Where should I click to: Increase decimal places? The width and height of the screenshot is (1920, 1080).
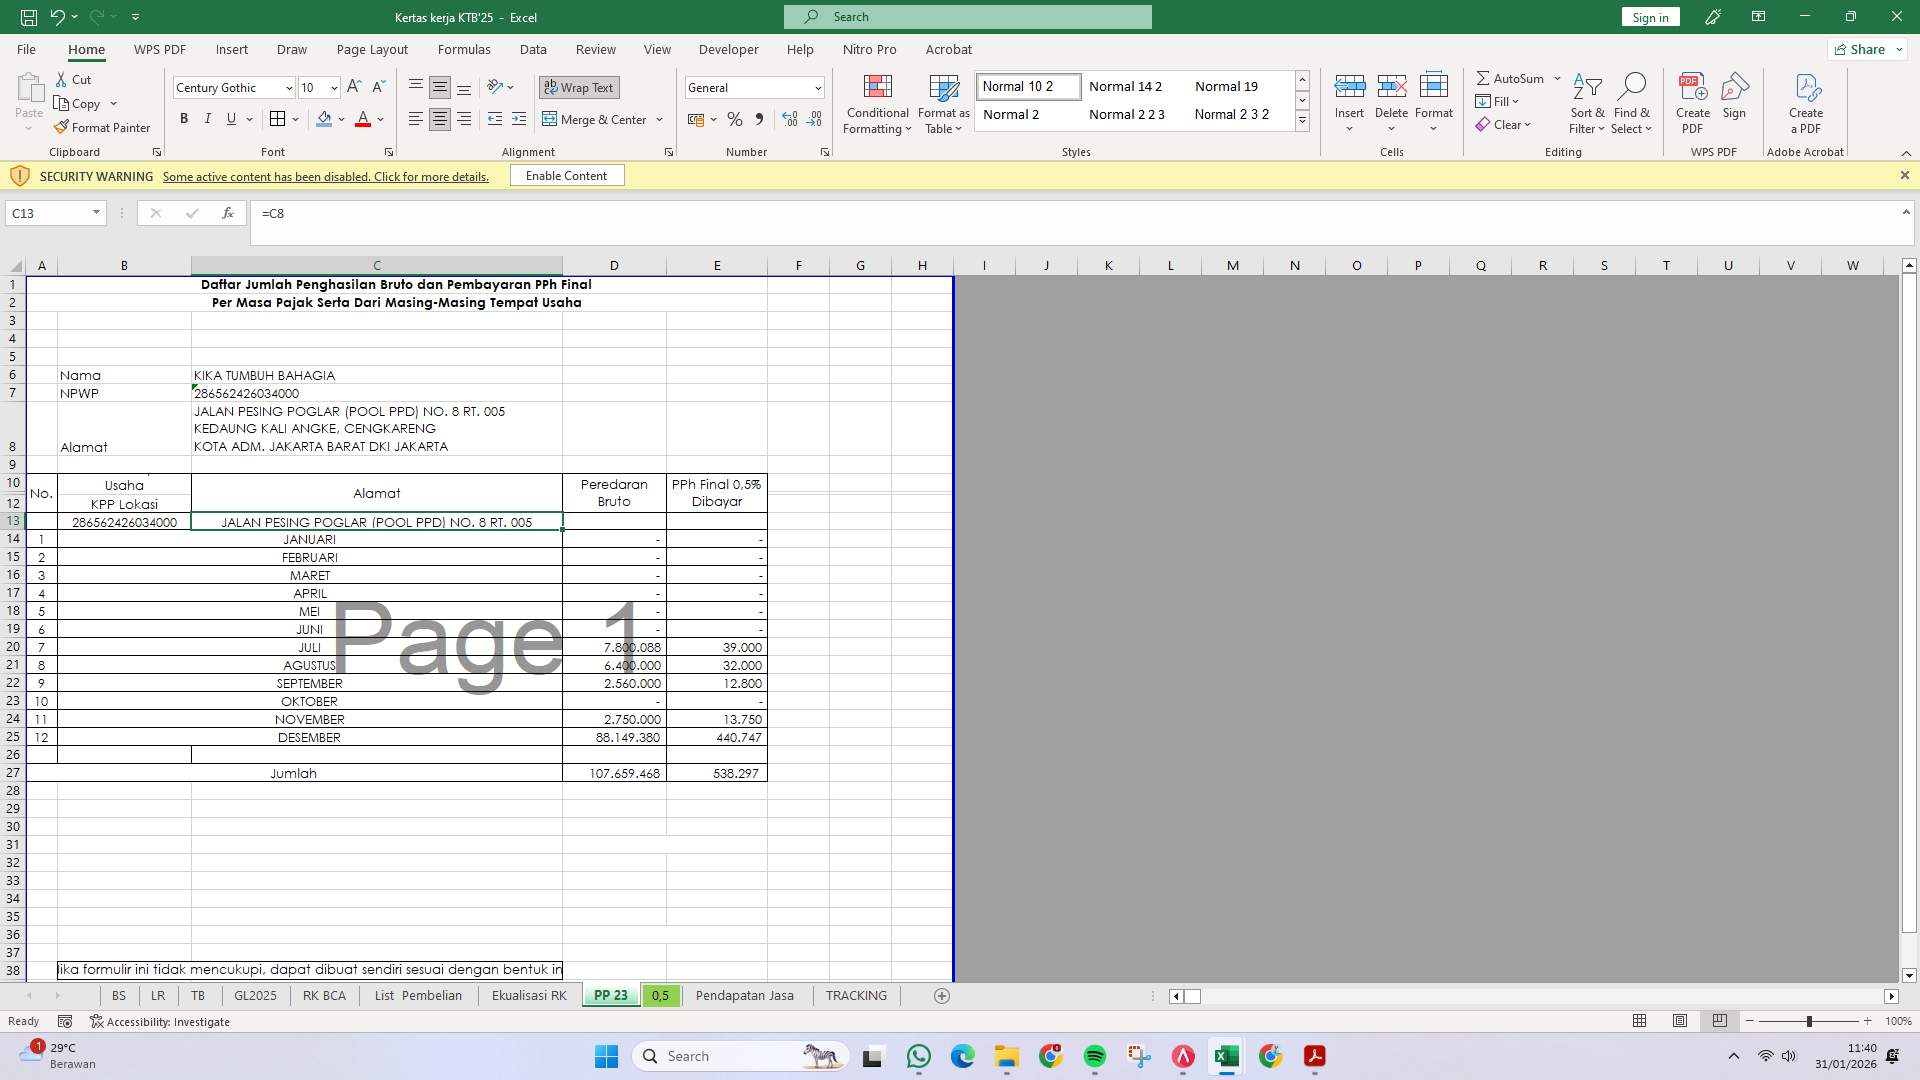789,119
